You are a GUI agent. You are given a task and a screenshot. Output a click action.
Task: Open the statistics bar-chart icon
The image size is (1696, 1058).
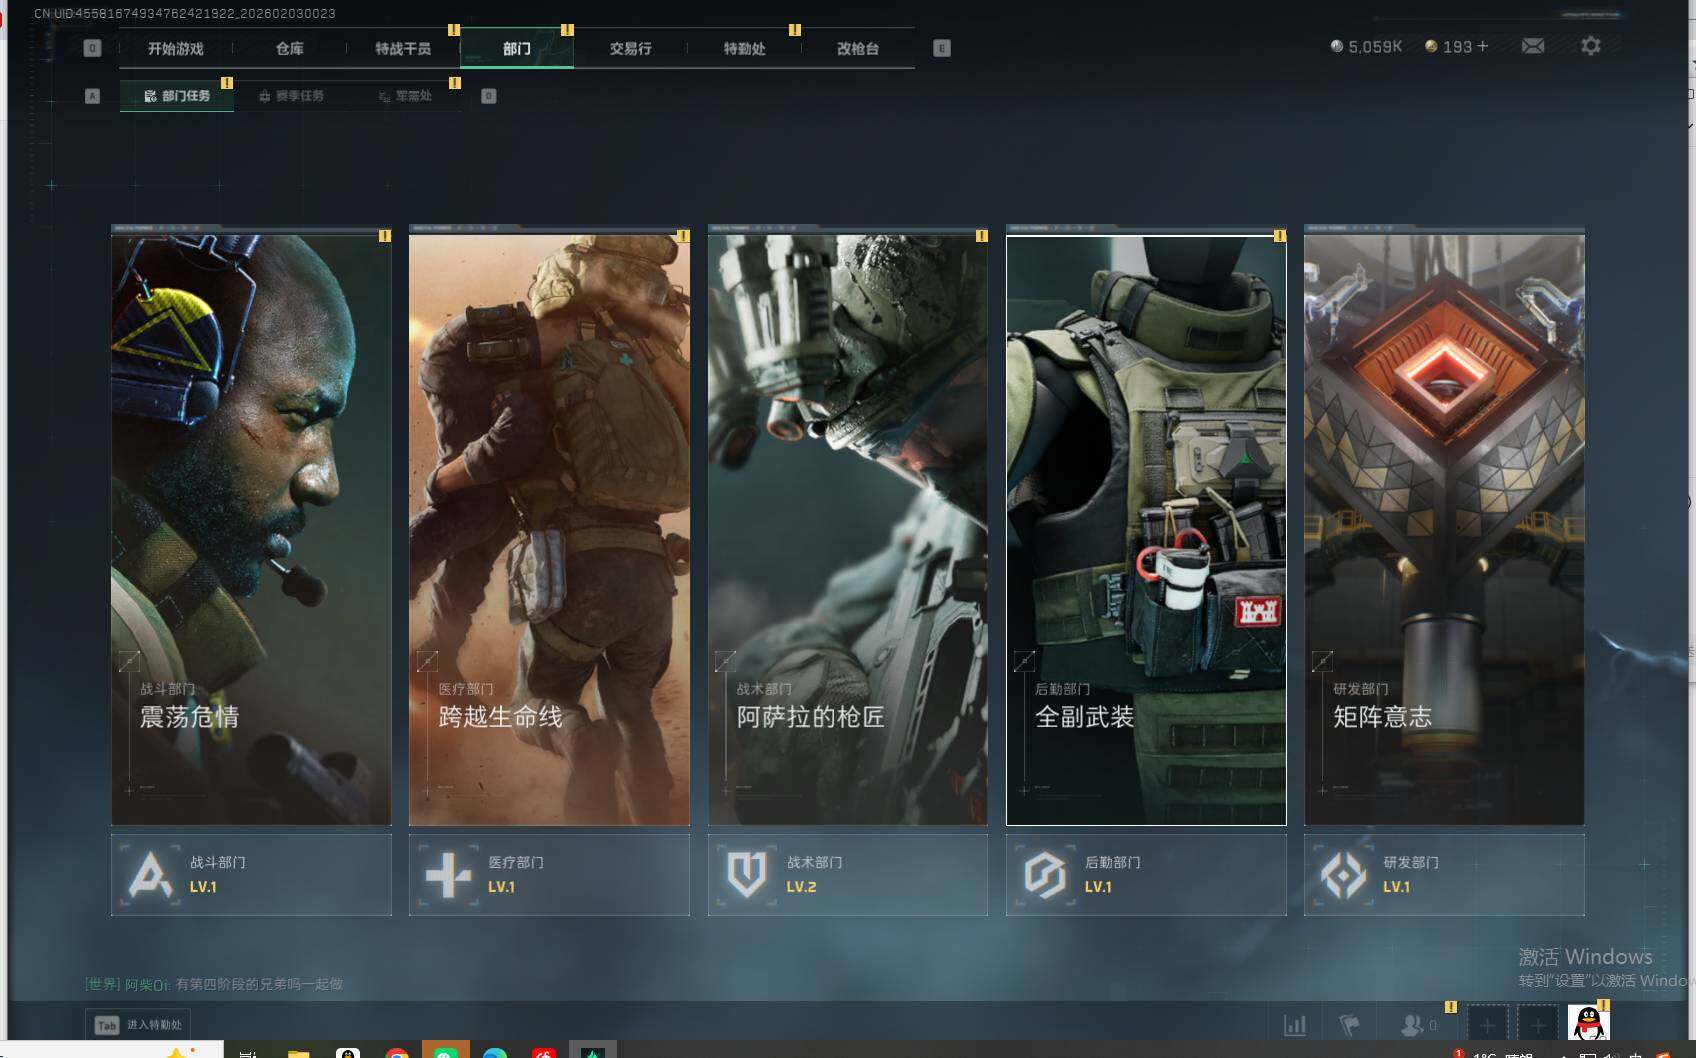1295,1025
